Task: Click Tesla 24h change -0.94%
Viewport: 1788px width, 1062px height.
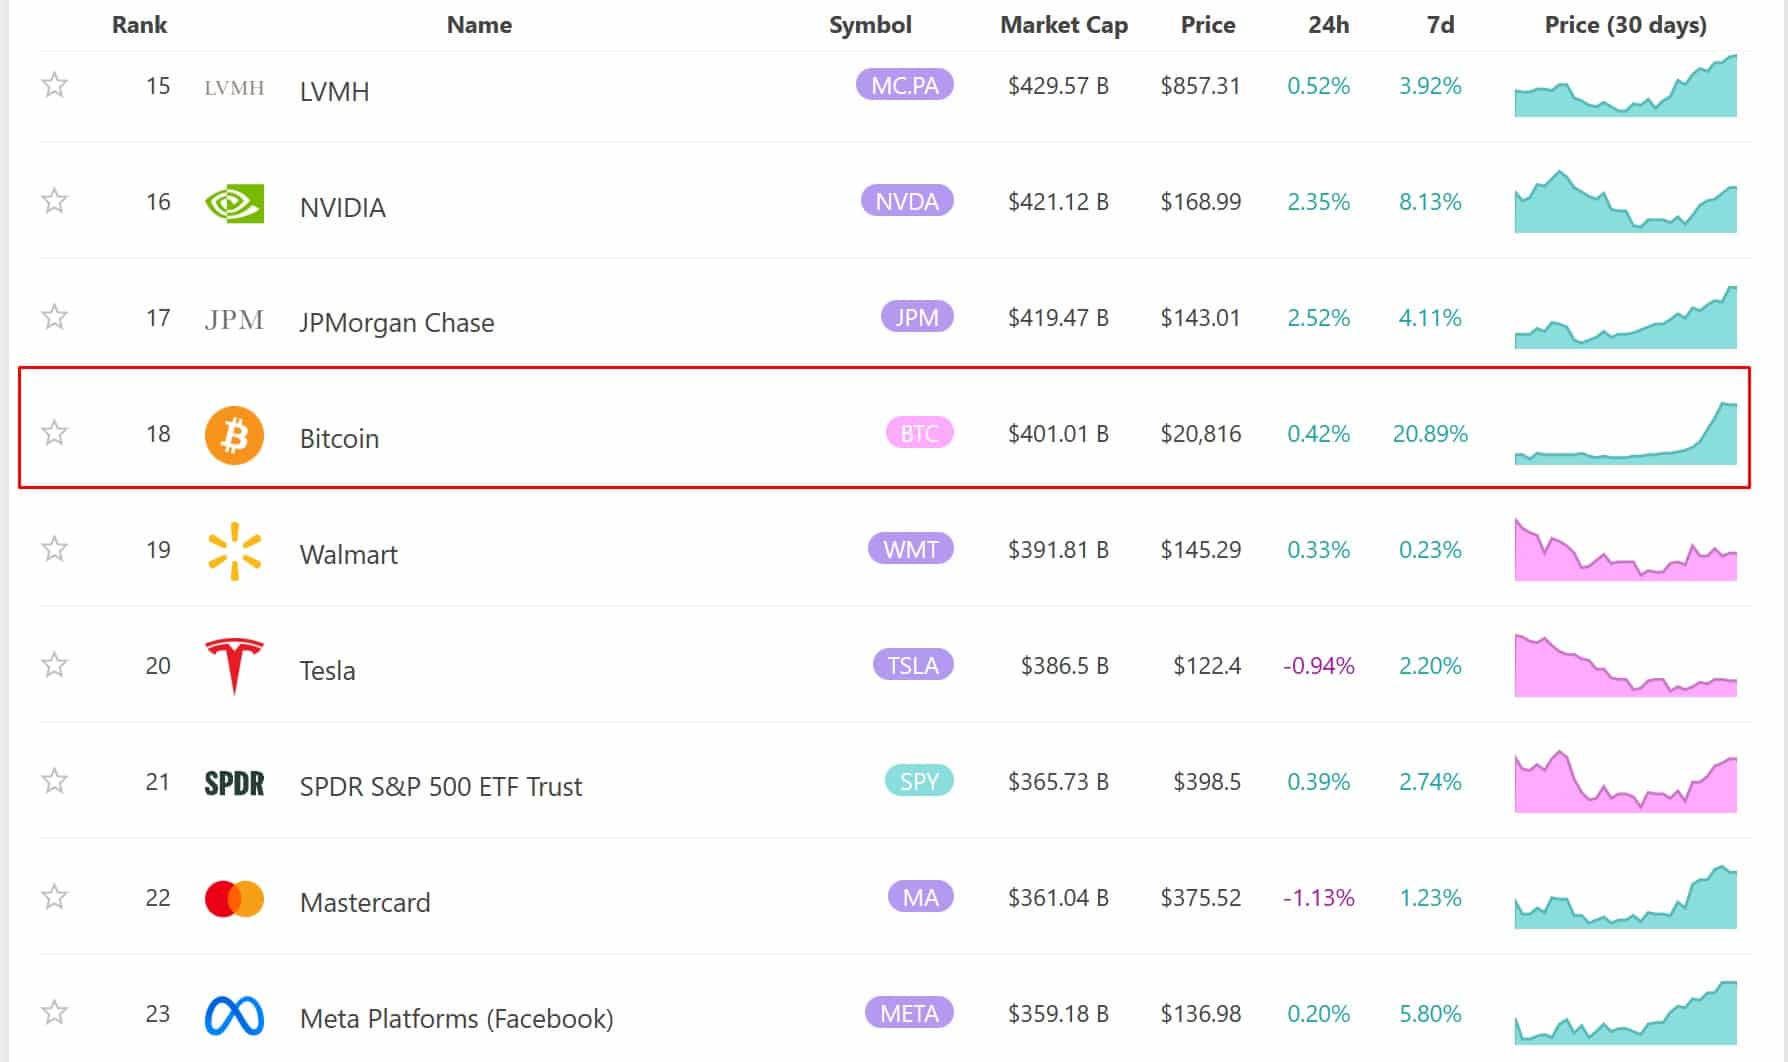Action: coord(1318,665)
